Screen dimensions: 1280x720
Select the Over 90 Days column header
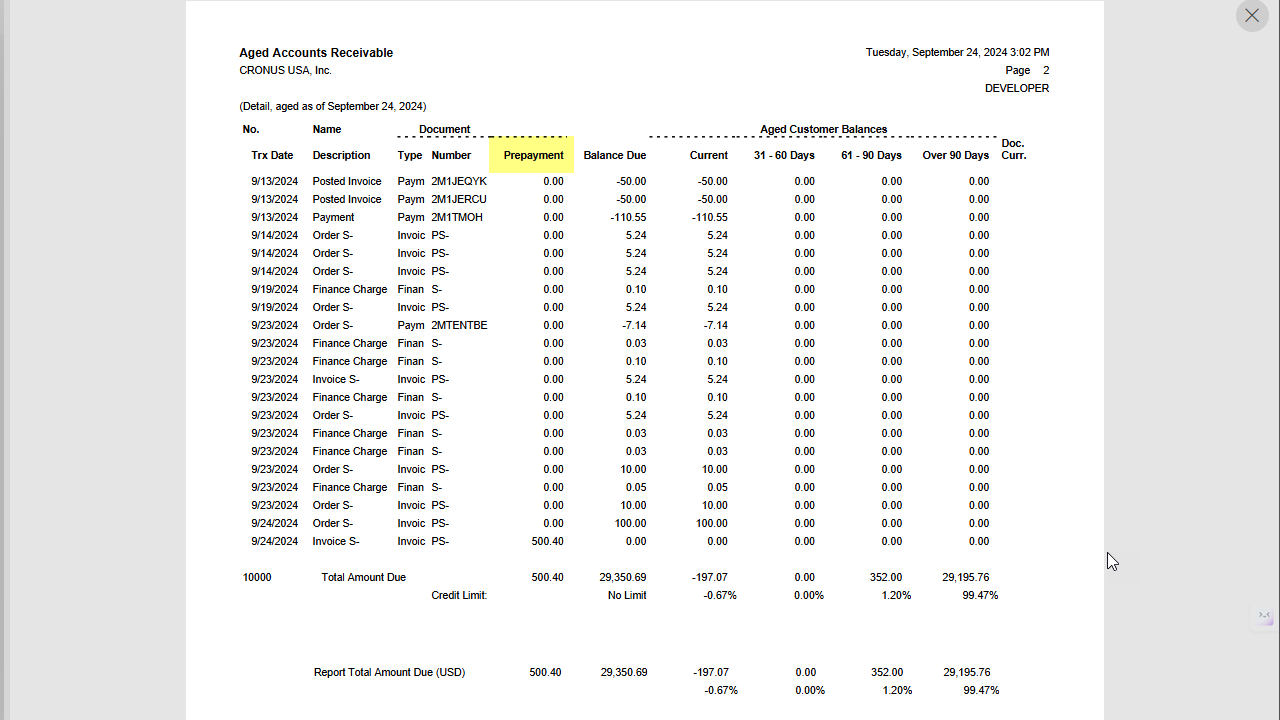pos(954,155)
